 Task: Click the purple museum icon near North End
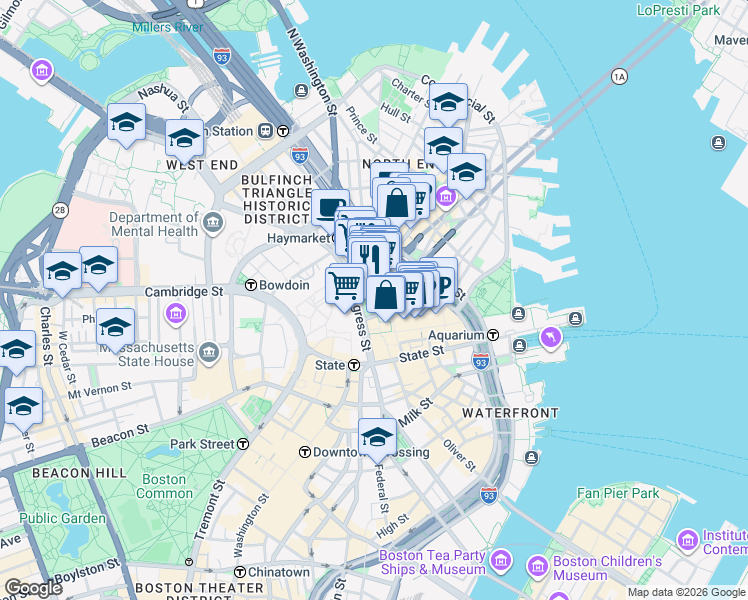446,196
